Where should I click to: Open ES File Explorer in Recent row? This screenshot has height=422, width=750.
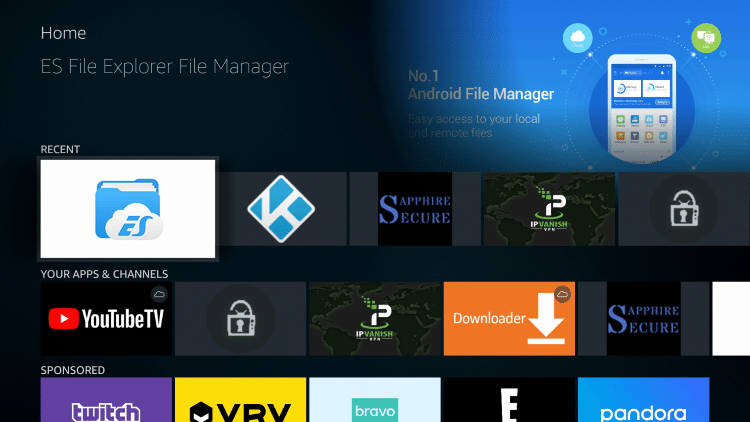(x=128, y=209)
